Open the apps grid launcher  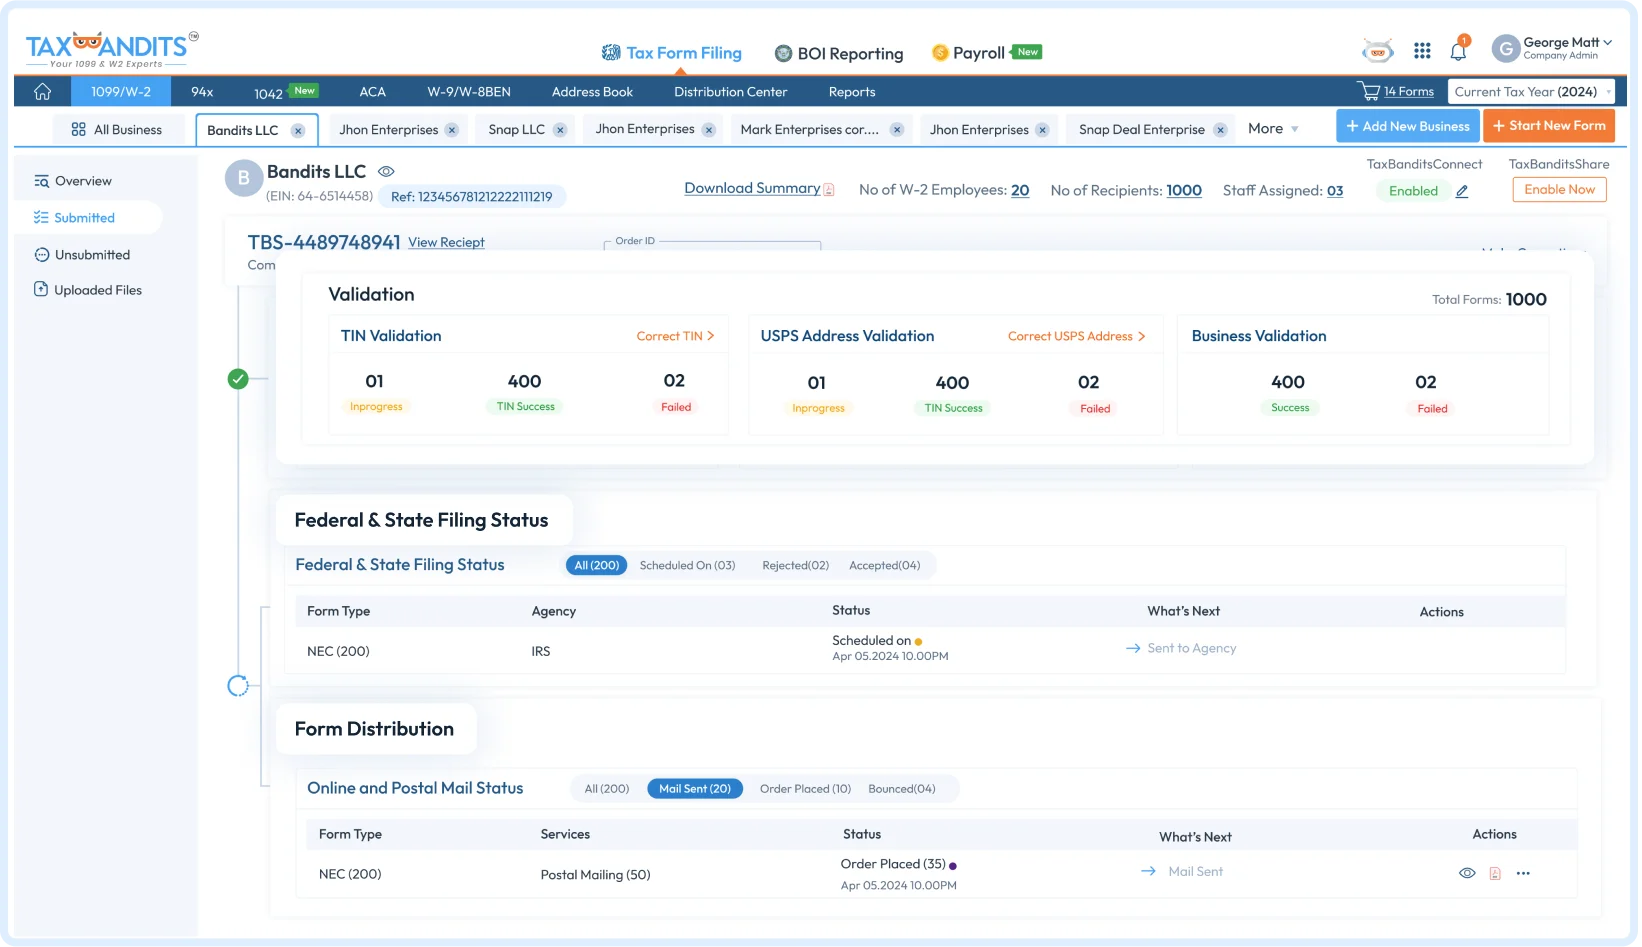tap(1424, 51)
